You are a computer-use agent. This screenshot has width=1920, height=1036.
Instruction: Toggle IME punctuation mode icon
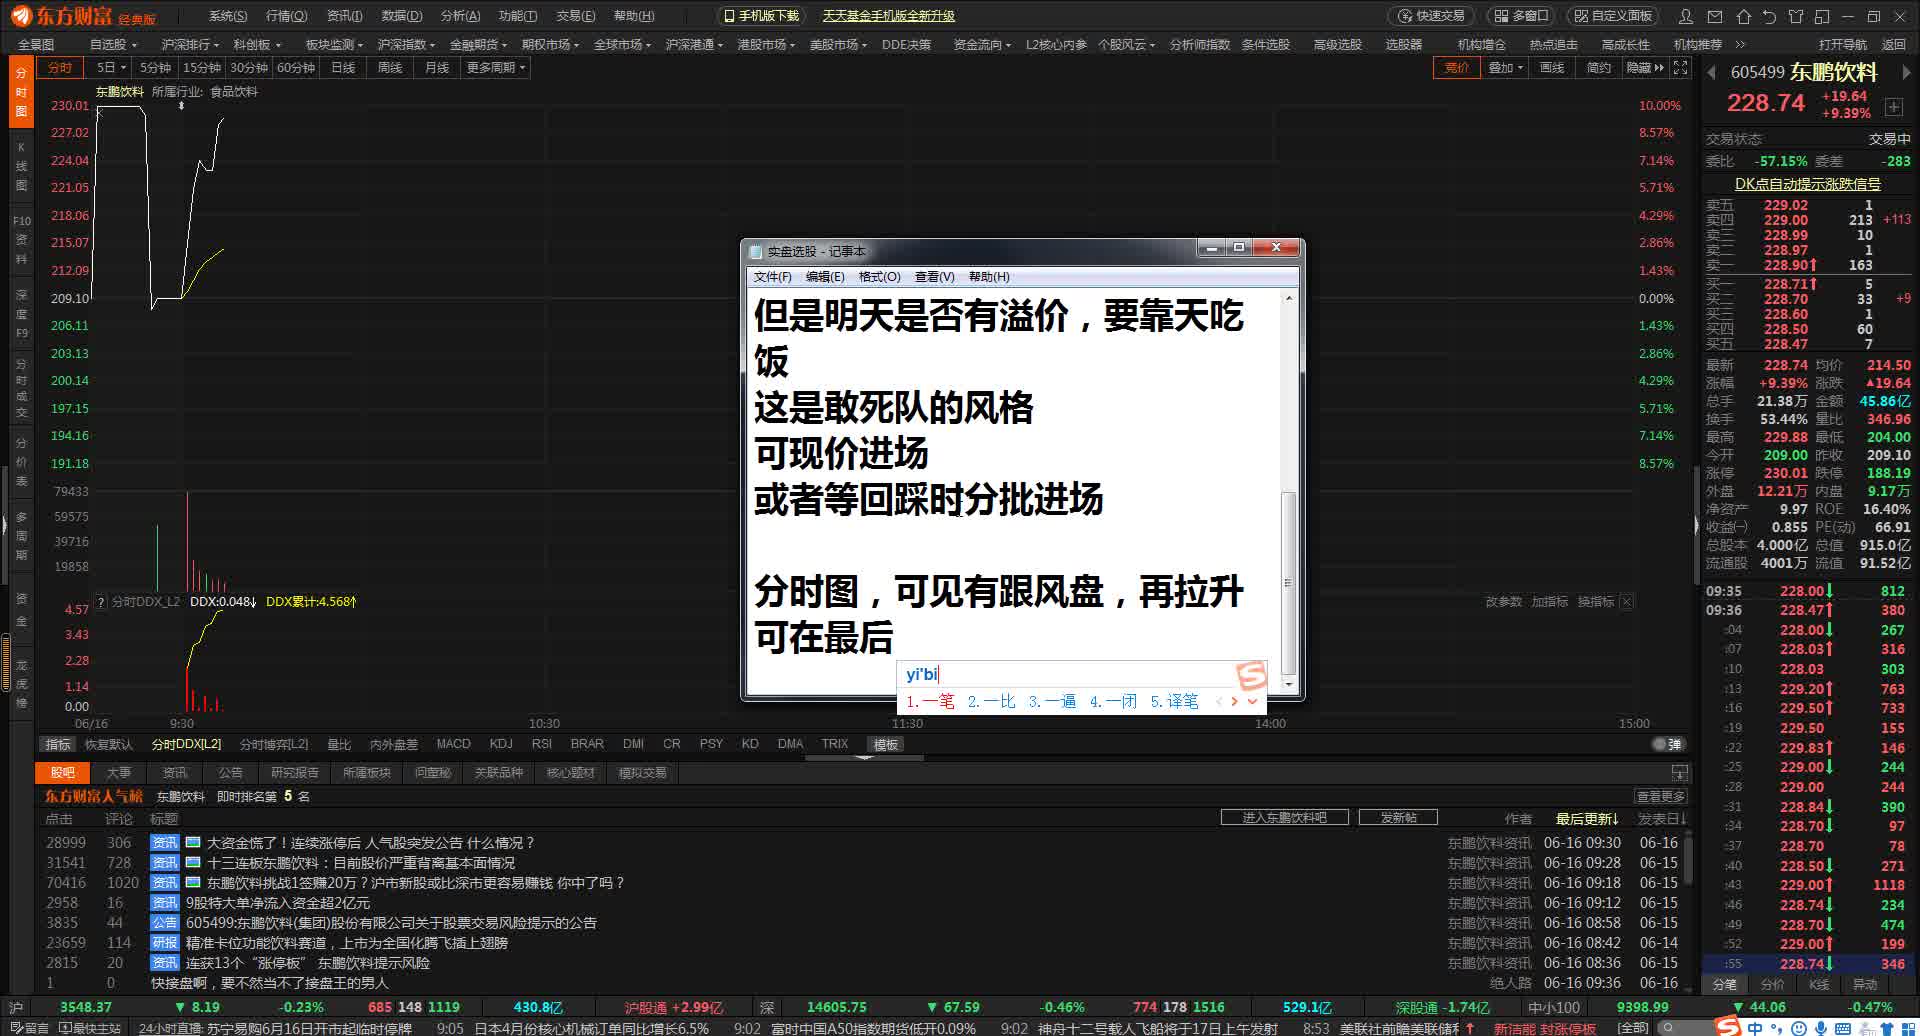pos(1778,1030)
